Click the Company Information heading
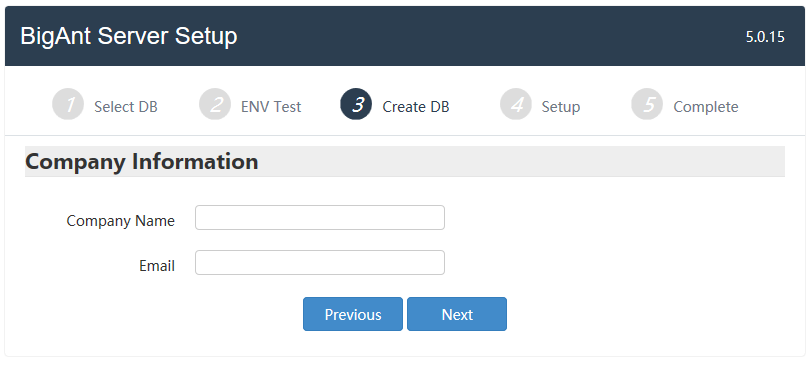Screen dimensions: 812x365 [141, 162]
